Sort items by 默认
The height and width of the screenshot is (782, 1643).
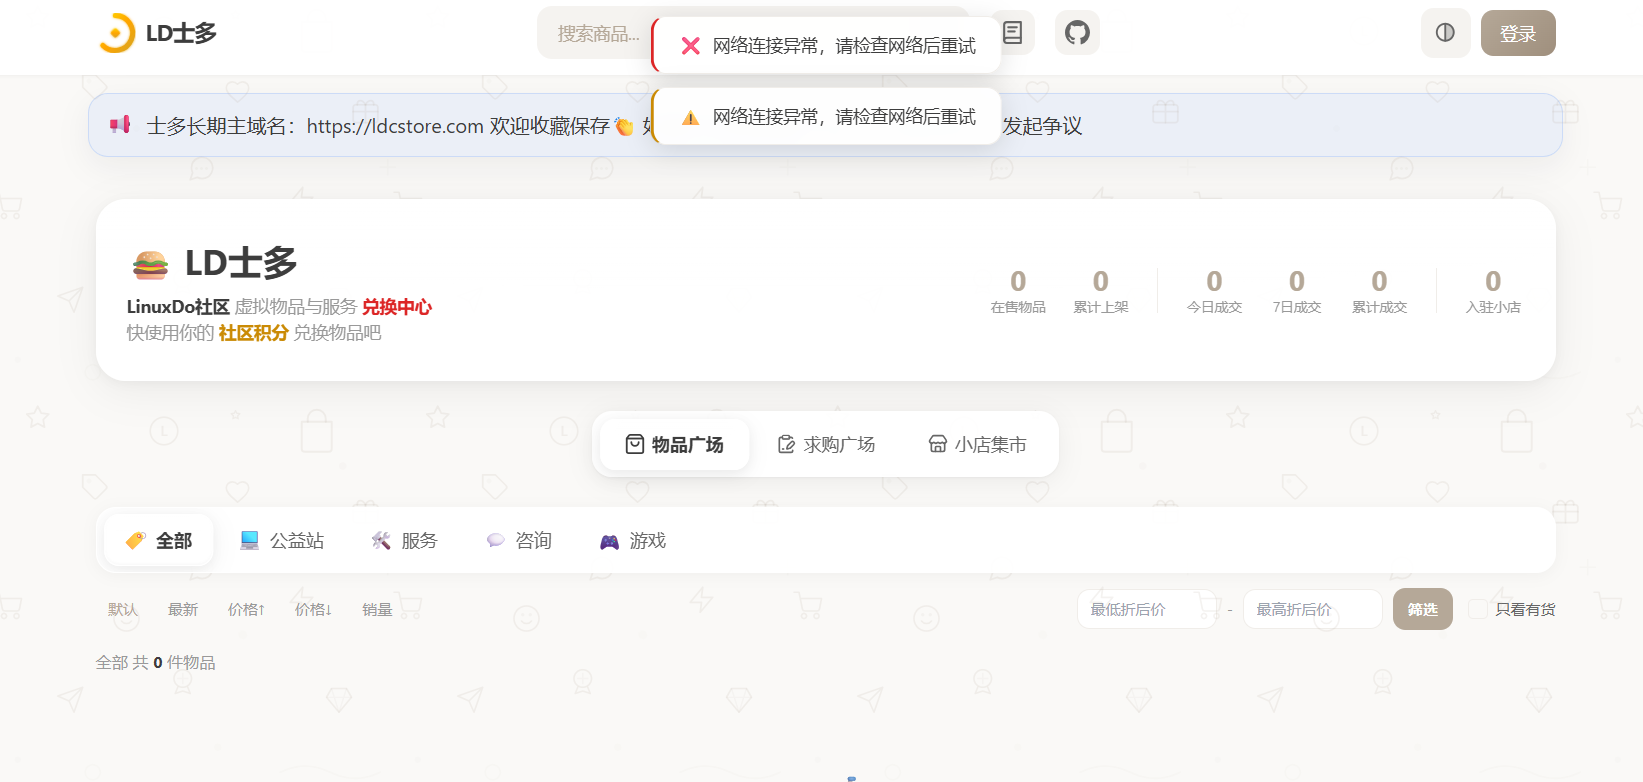pyautogui.click(x=123, y=609)
